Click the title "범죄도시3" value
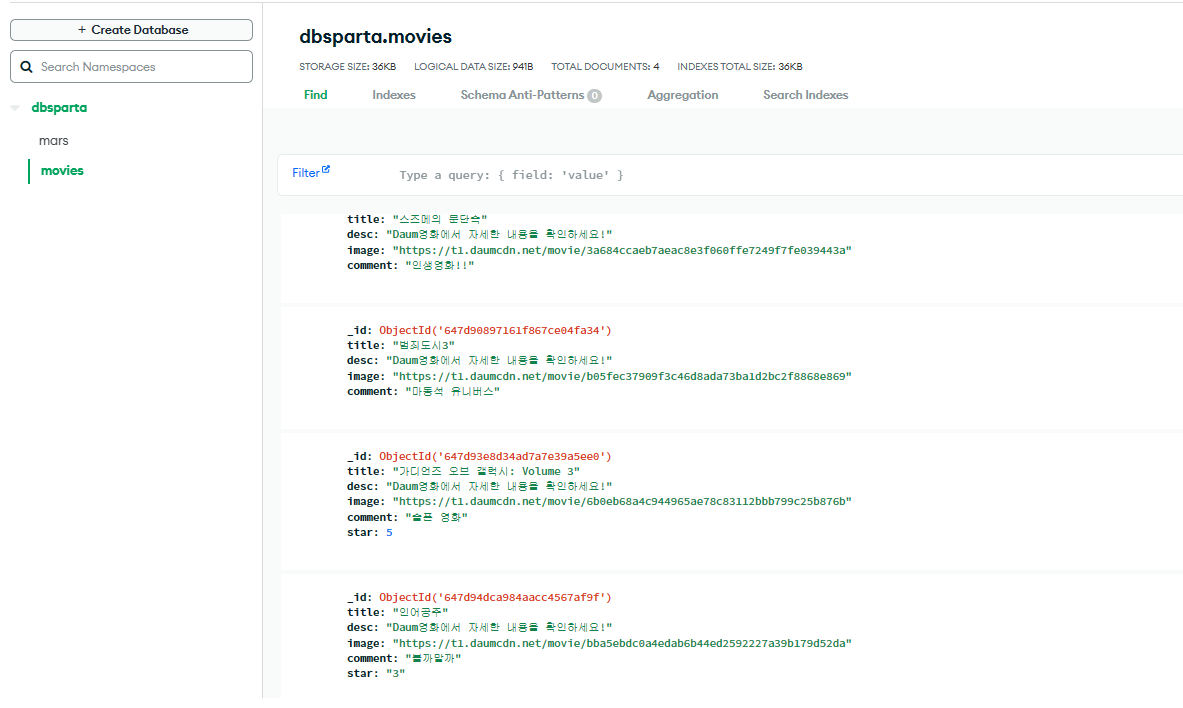The width and height of the screenshot is (1183, 708). point(423,346)
